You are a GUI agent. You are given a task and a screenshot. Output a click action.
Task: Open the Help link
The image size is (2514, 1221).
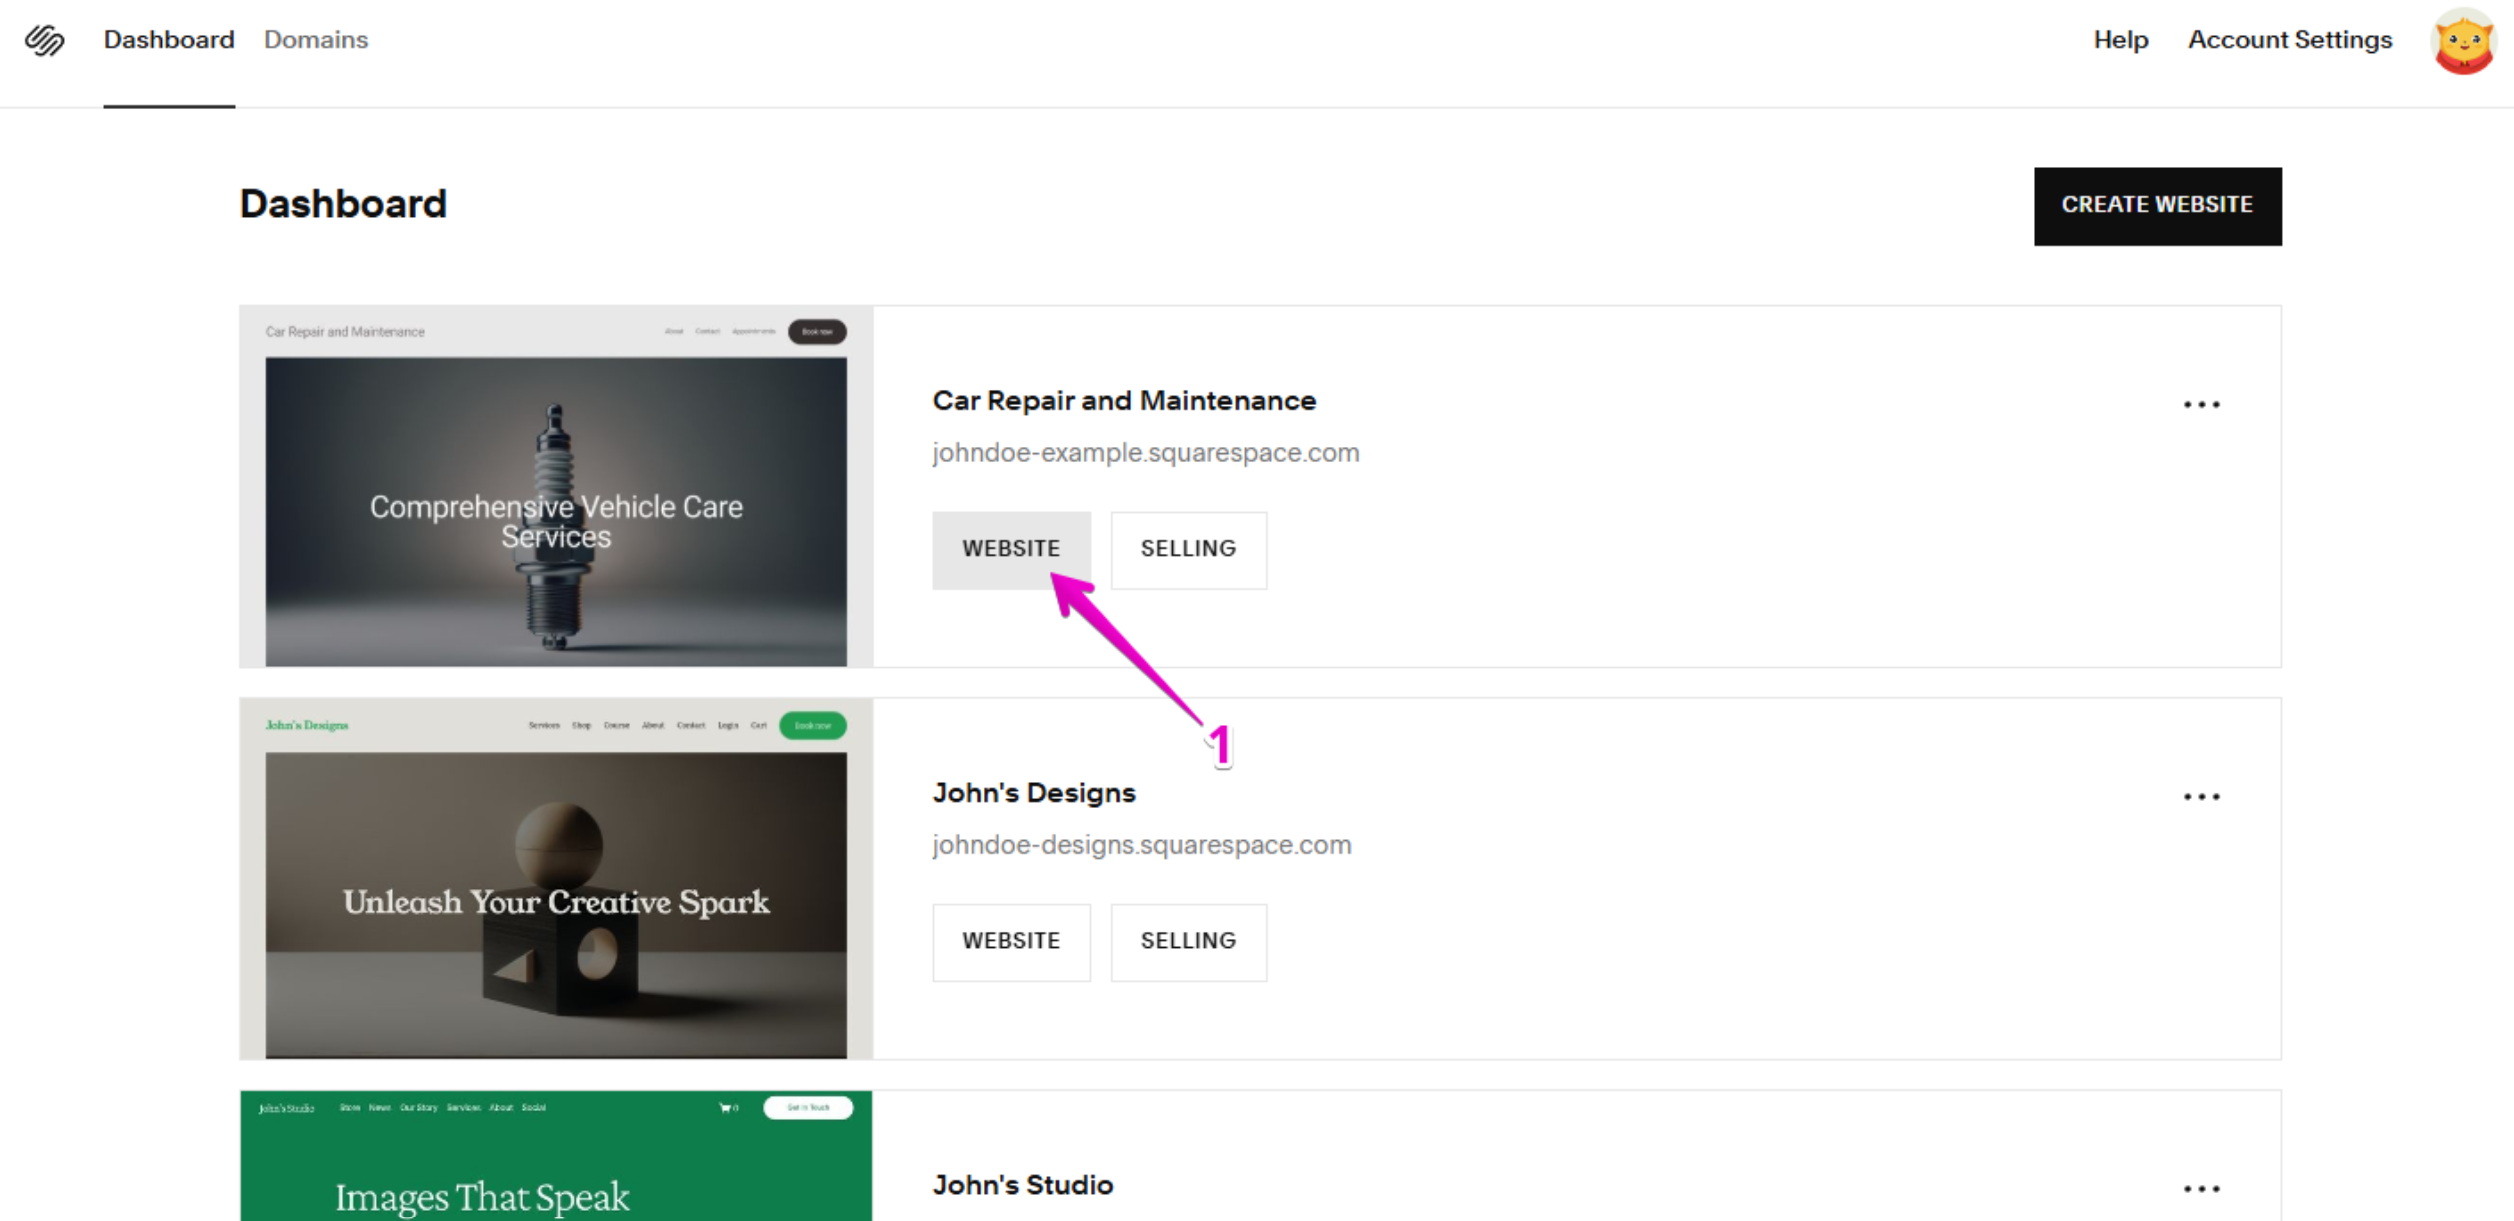coord(2120,40)
